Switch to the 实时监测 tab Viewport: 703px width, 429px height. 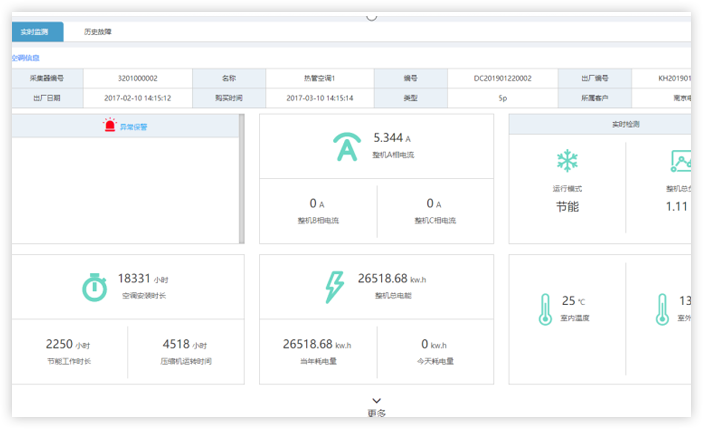pyautogui.click(x=37, y=32)
